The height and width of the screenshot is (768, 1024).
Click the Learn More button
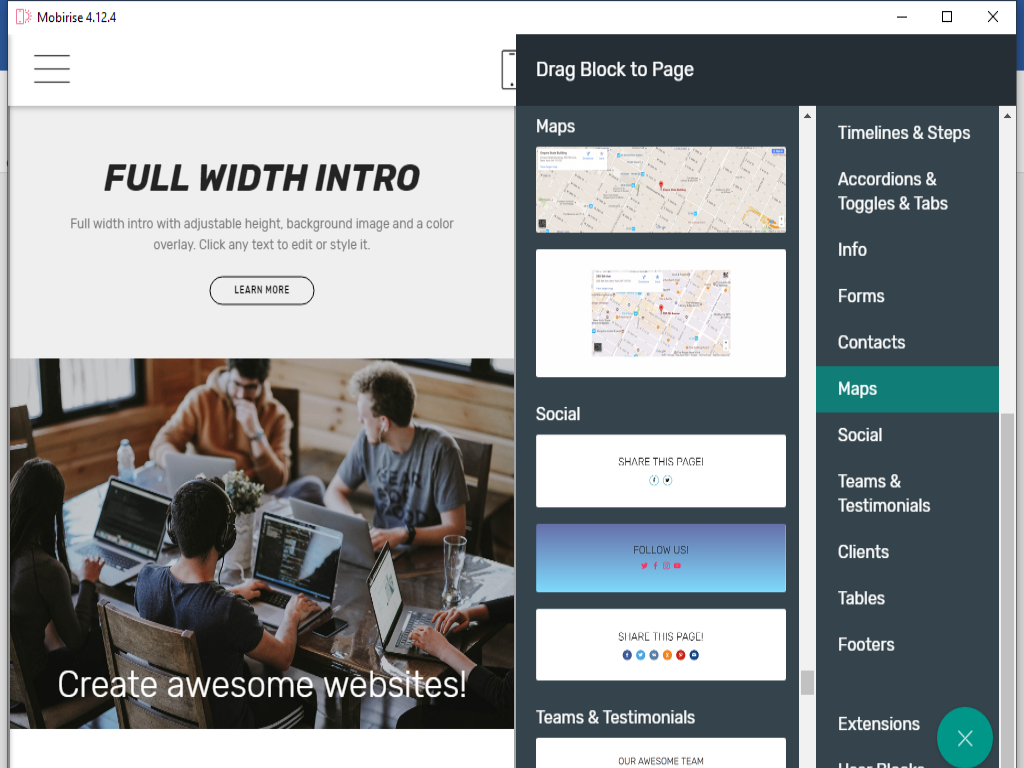262,290
